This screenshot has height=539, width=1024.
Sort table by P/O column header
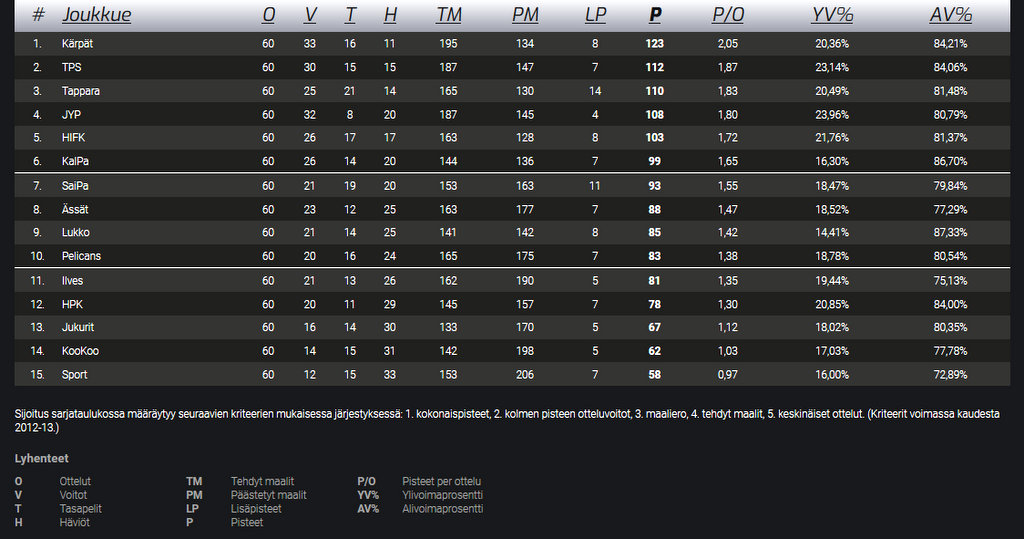point(727,15)
